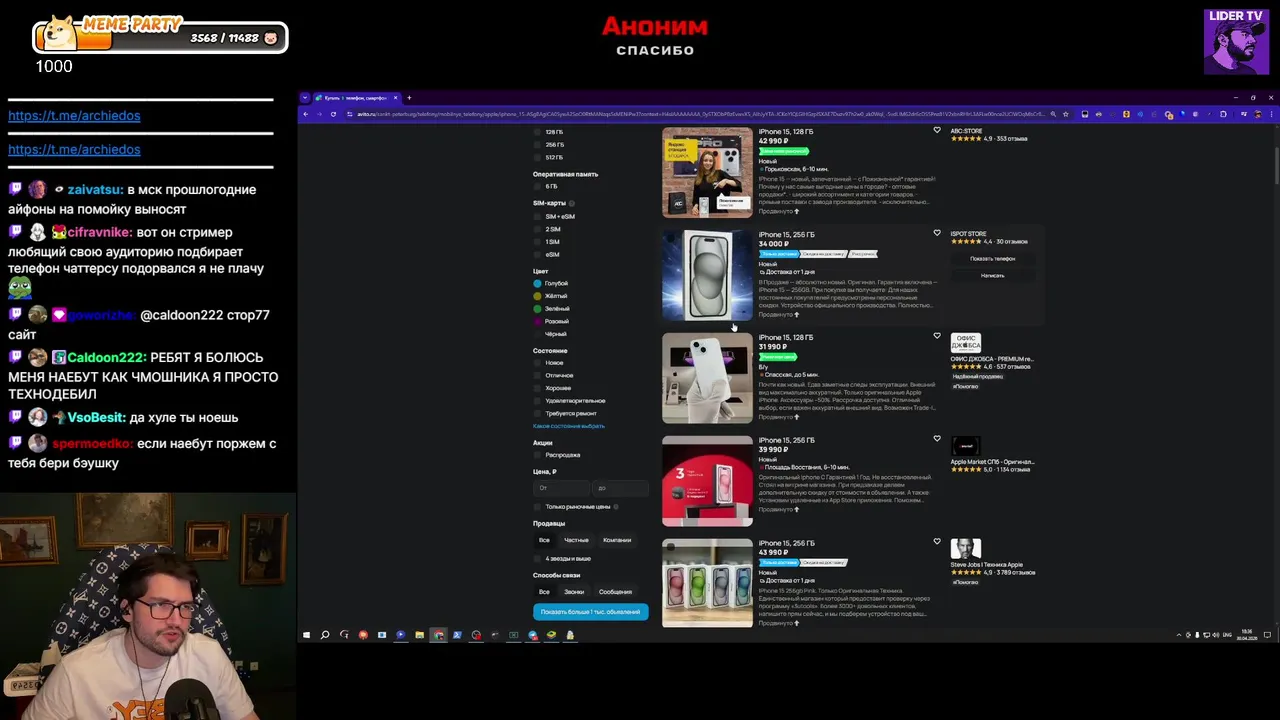Favorite the iPhone 15 256 GB 34 000 listing
1280x720 pixels.
tap(937, 233)
